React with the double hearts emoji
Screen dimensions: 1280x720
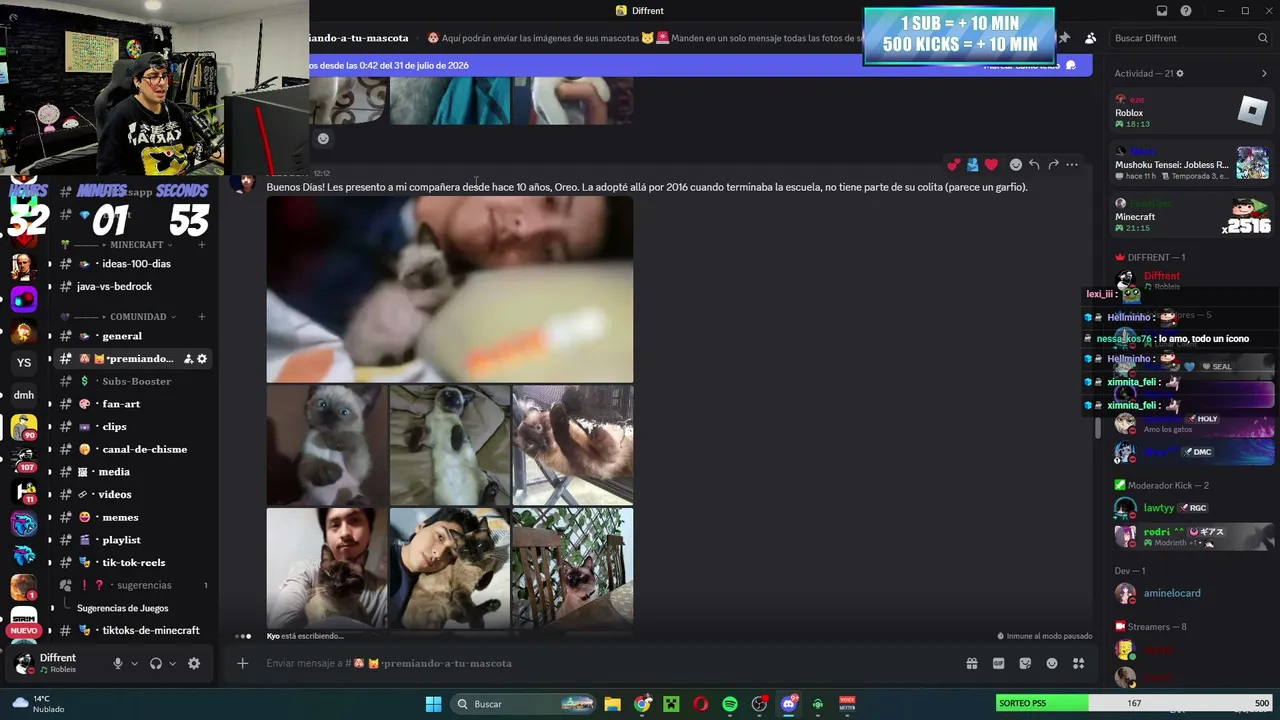pos(953,165)
